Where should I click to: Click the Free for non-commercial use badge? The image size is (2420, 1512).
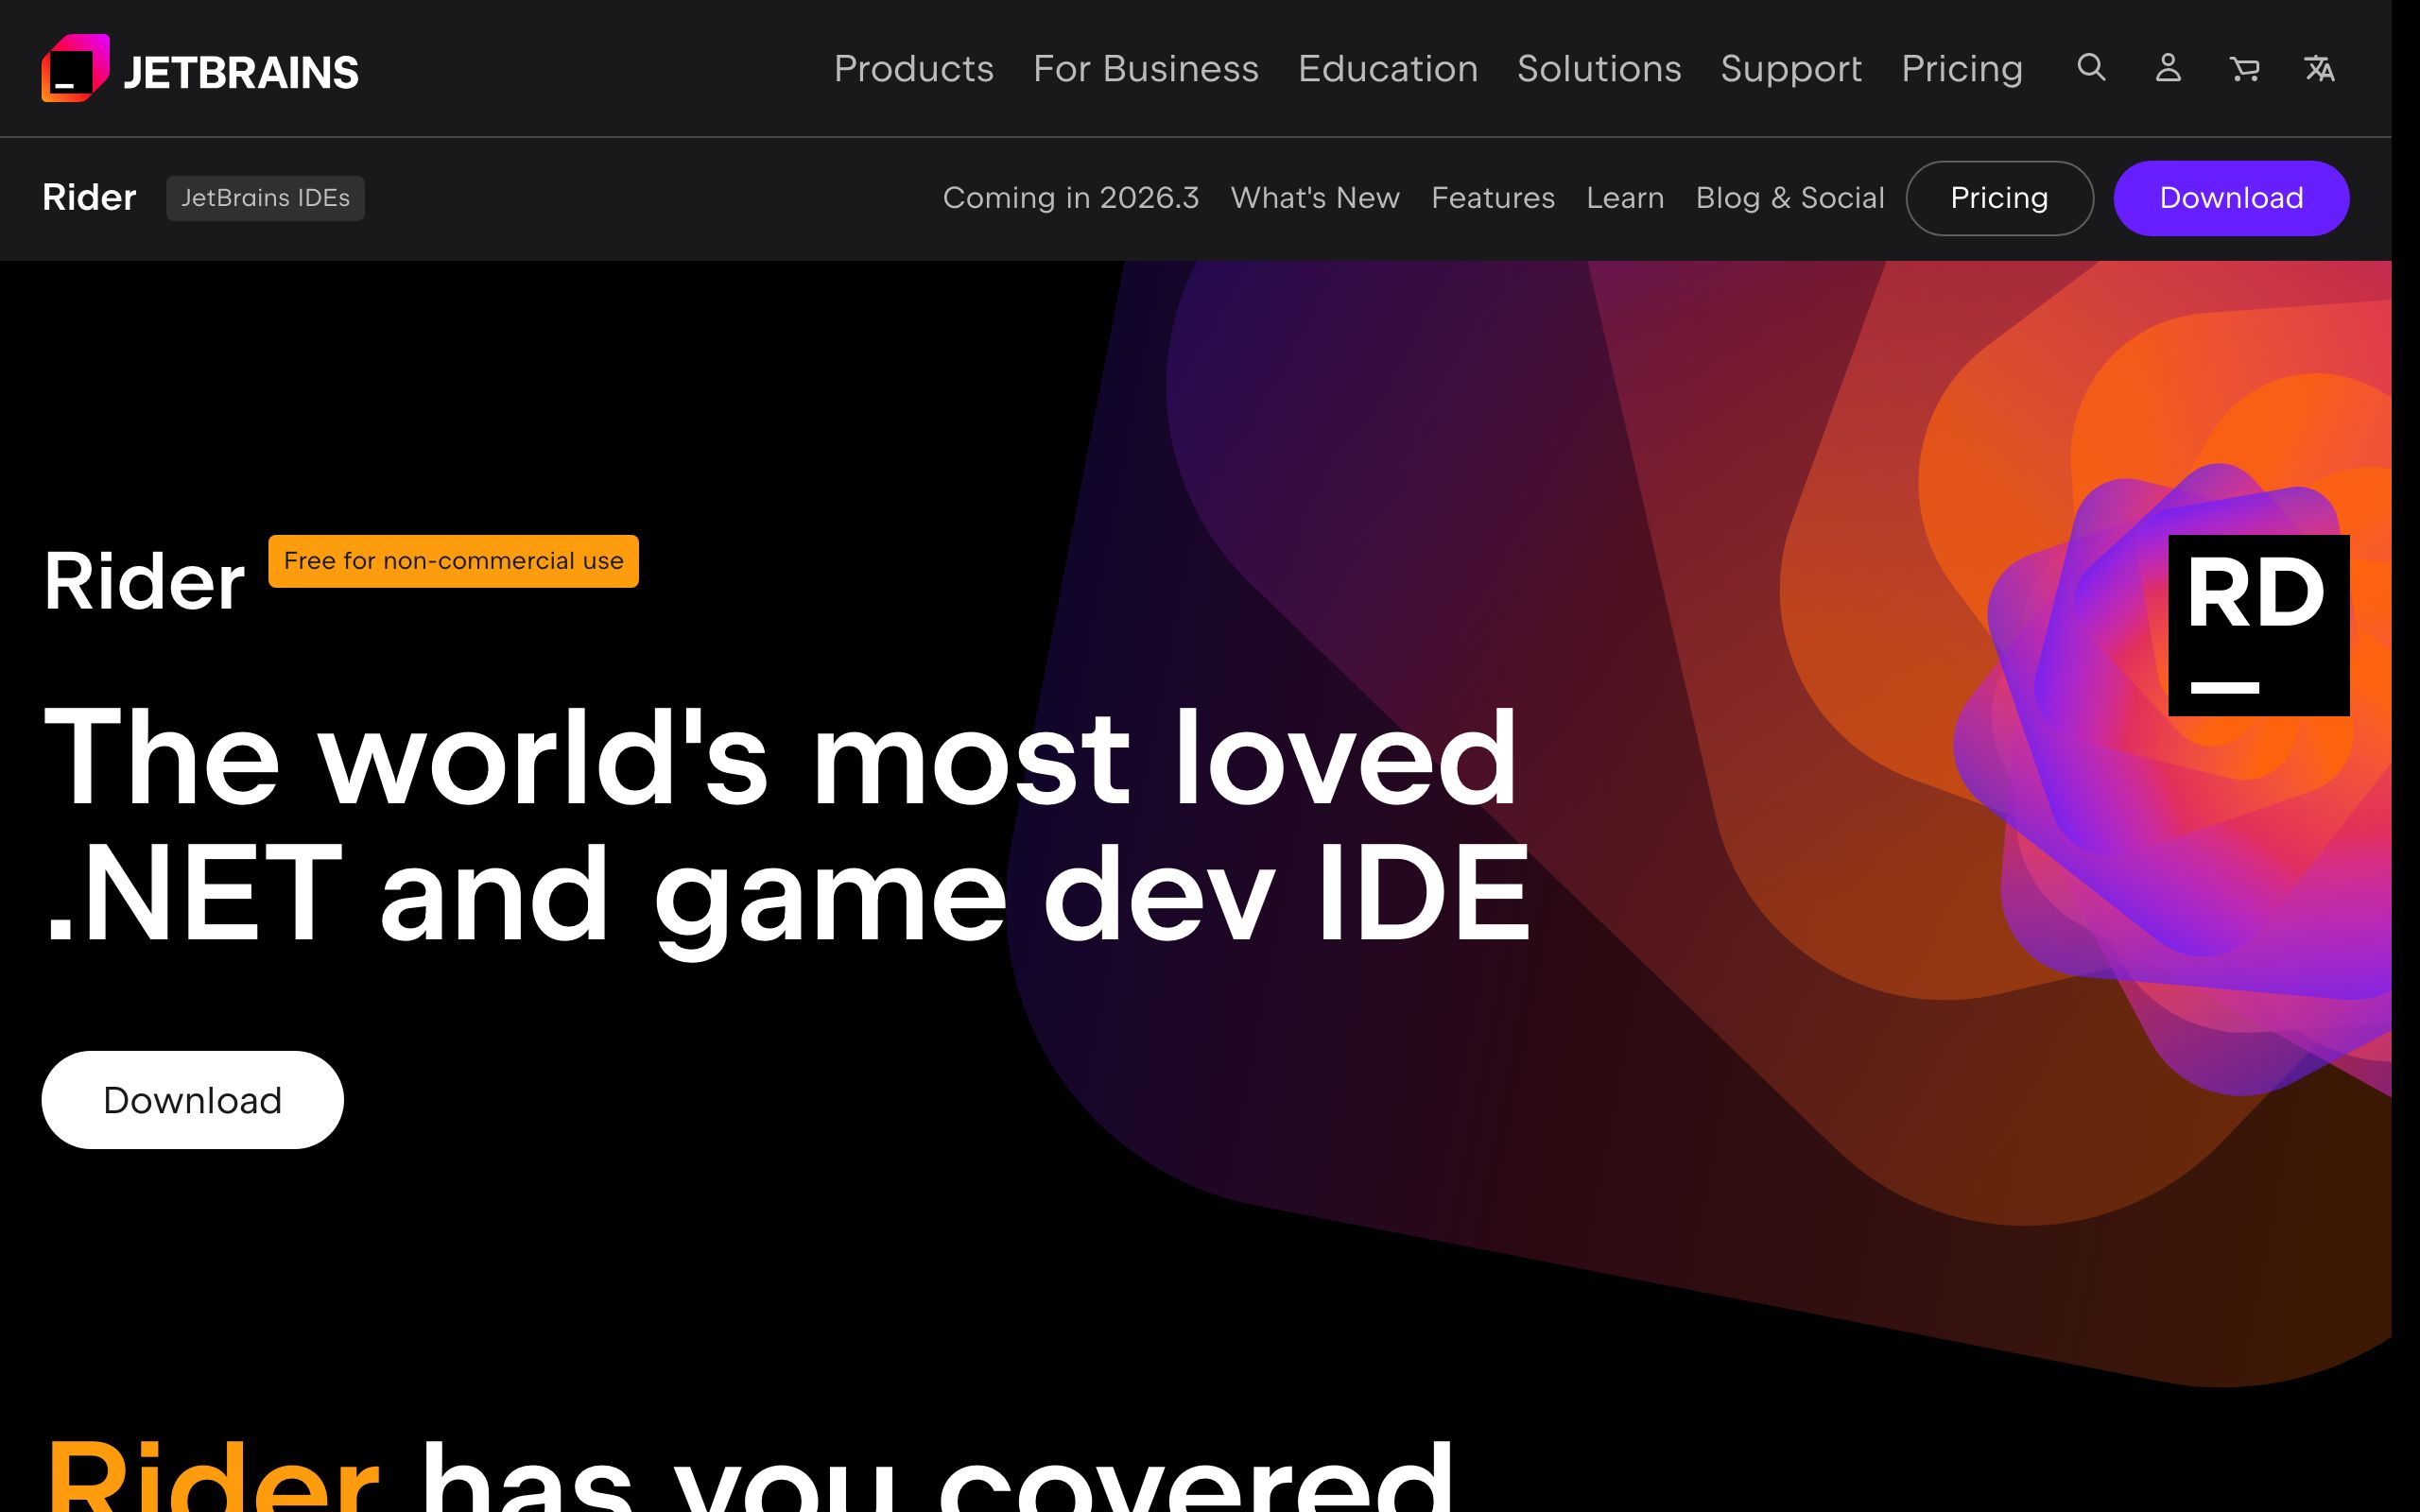click(x=453, y=561)
